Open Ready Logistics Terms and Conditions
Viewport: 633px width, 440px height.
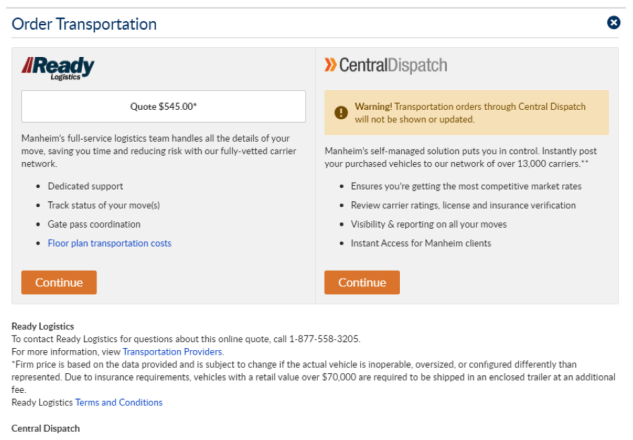click(x=118, y=402)
